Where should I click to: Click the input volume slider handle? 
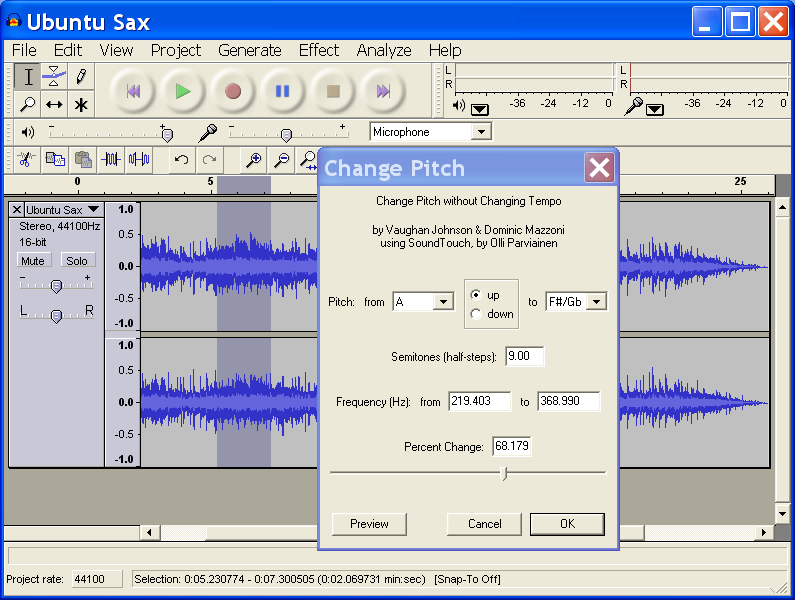[x=286, y=134]
